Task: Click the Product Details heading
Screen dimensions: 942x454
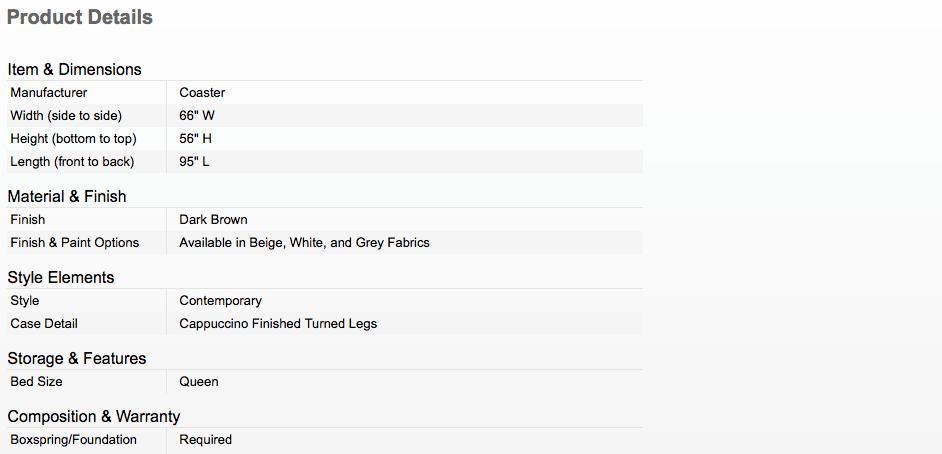Action: tap(80, 18)
